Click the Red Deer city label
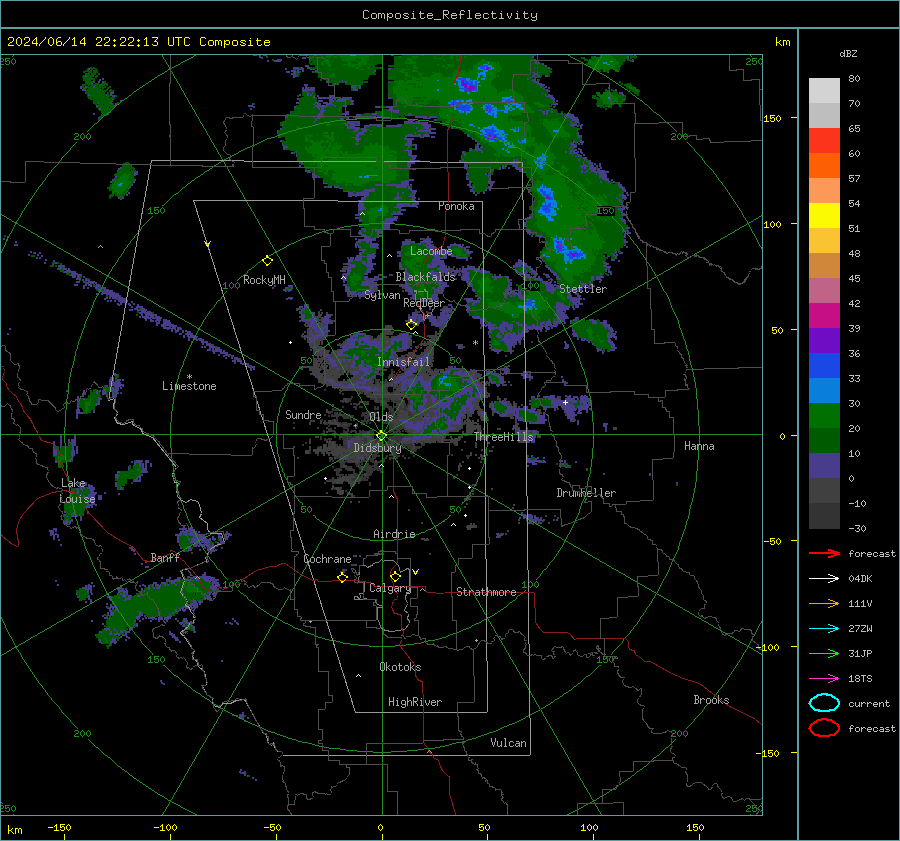The image size is (900, 841). point(424,303)
